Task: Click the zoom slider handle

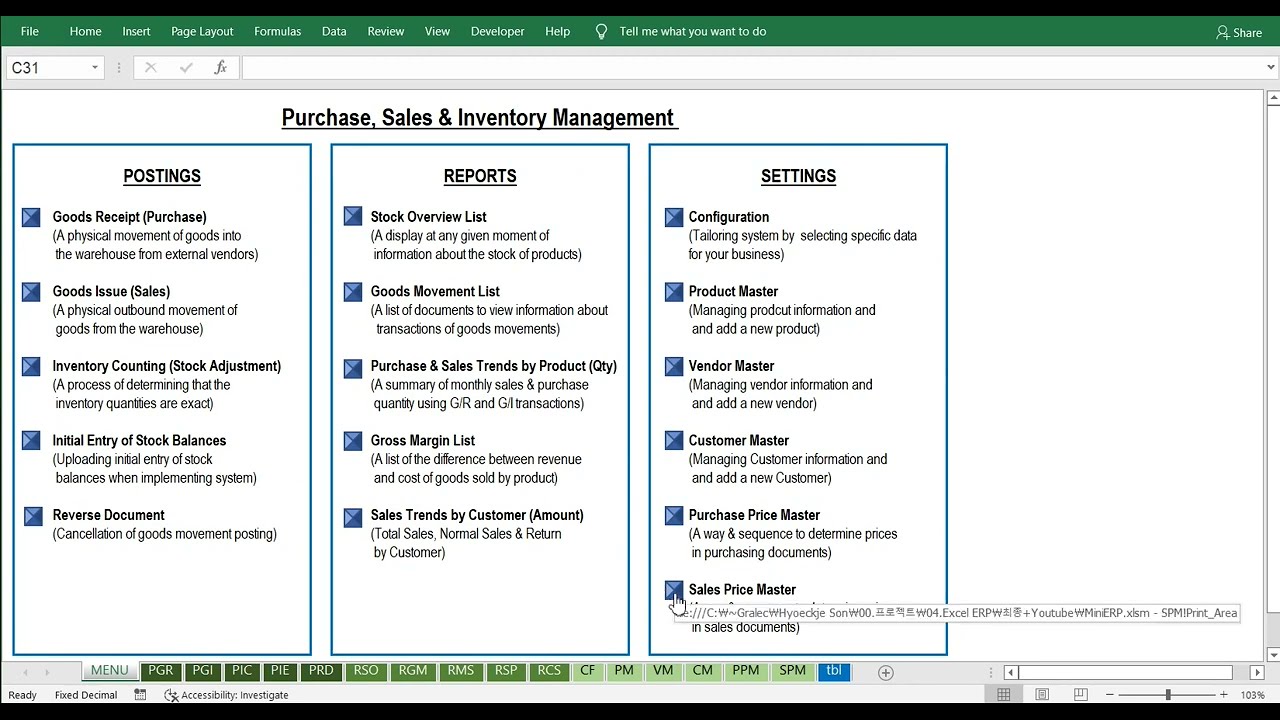Action: click(x=1167, y=695)
